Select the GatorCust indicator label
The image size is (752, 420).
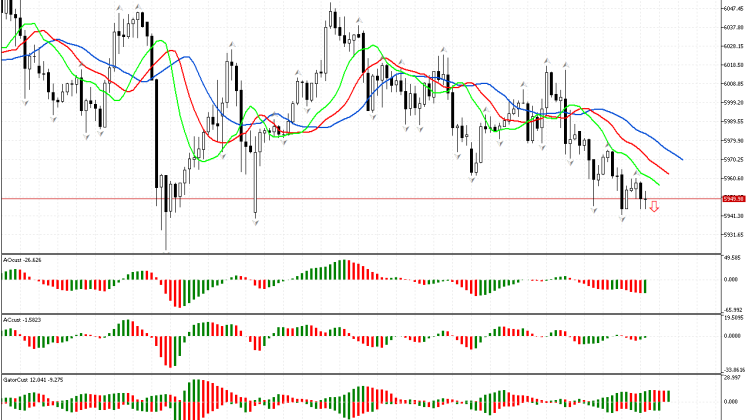click(27, 381)
